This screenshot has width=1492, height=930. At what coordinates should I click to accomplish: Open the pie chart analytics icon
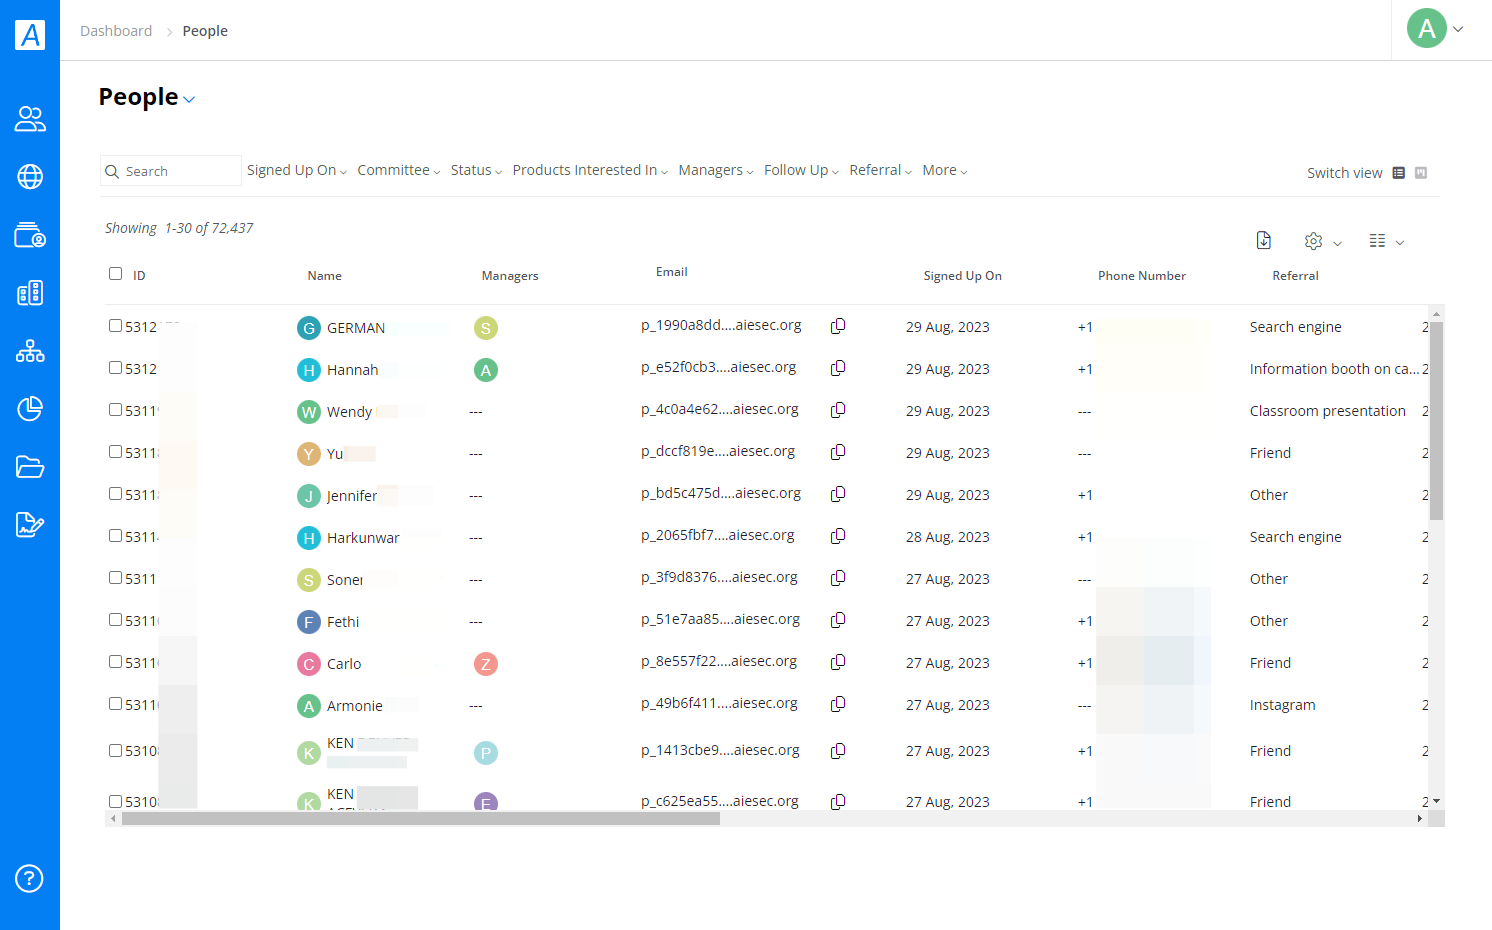(x=30, y=409)
